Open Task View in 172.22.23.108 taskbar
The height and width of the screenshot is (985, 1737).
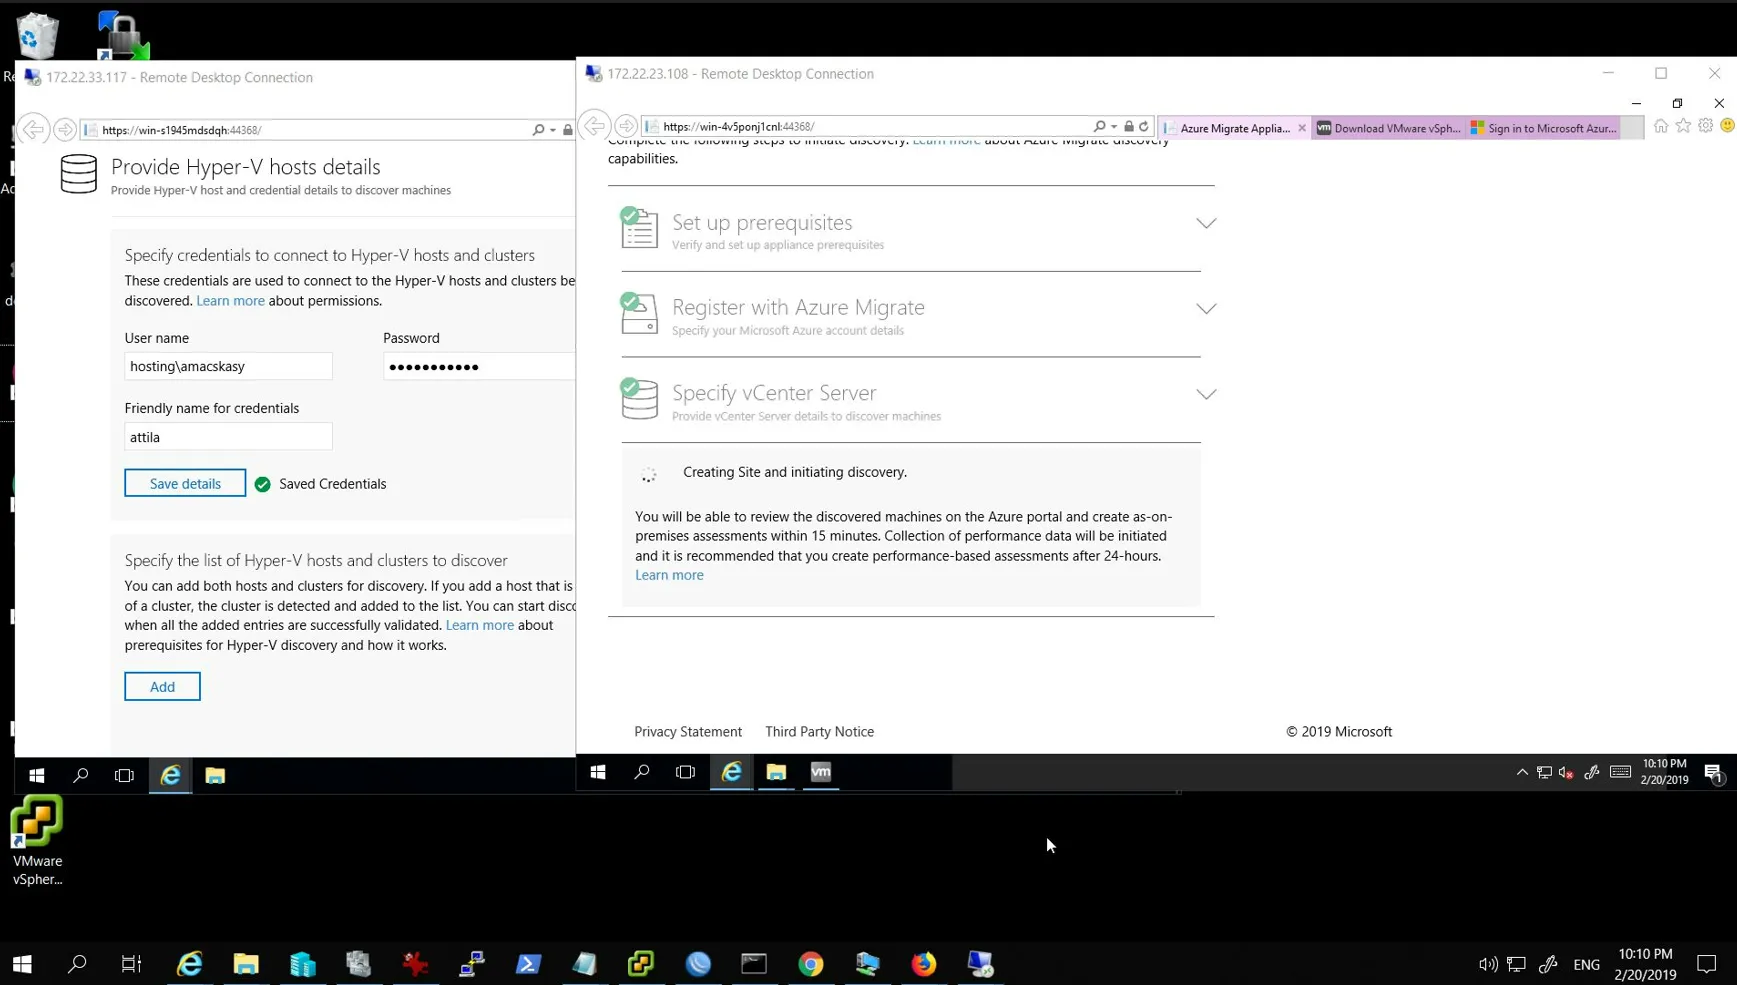point(685,772)
